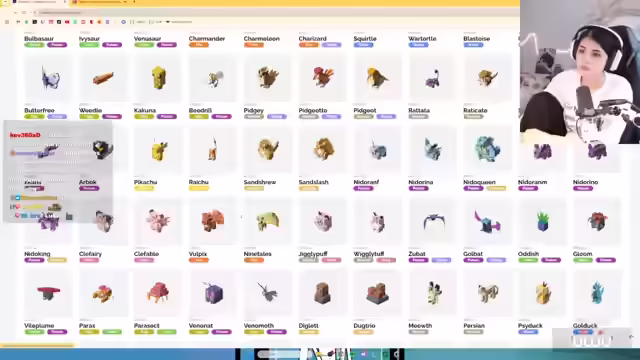This screenshot has height=360, width=640.
Task: View the Parasect model thumbnail
Action: [158, 293]
